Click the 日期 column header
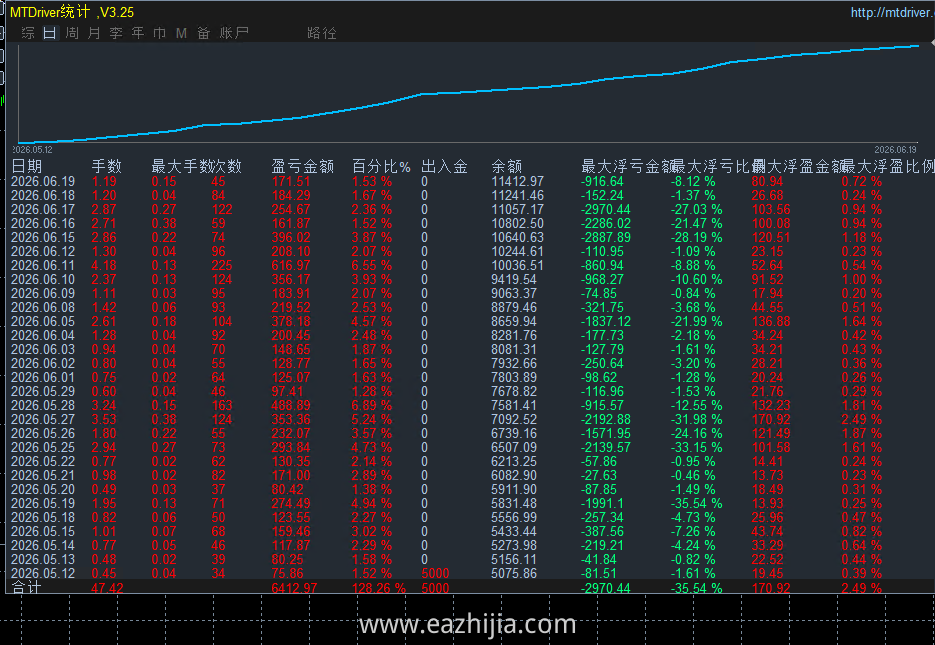935x645 pixels. click(27, 166)
